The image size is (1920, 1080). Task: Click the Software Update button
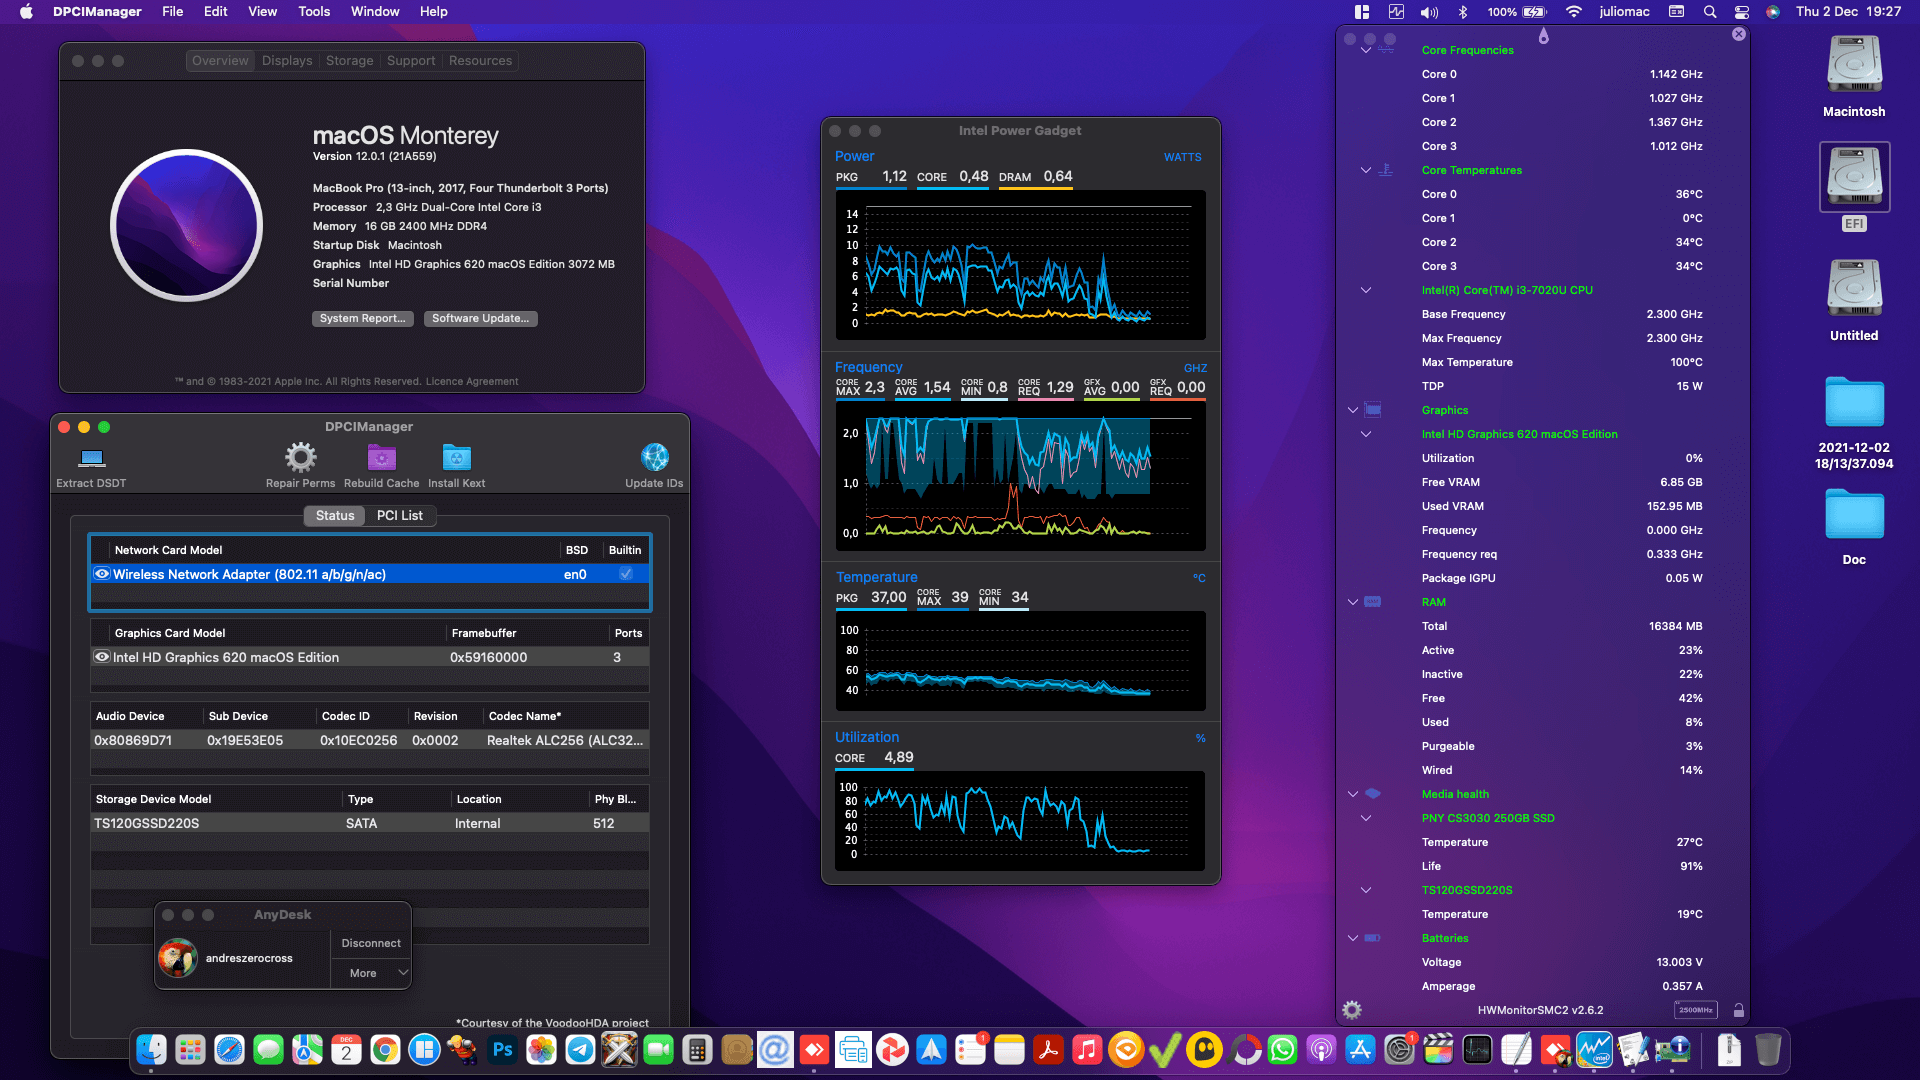coord(481,319)
